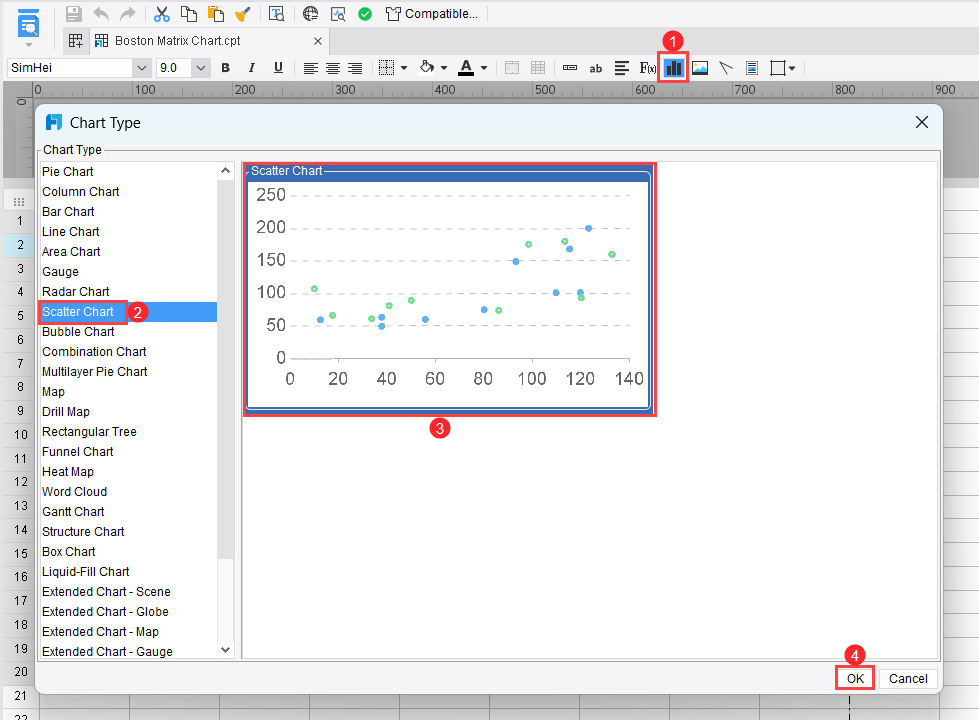Screen dimensions: 979x720
Task: Click the globe preview icon
Action: 310,14
